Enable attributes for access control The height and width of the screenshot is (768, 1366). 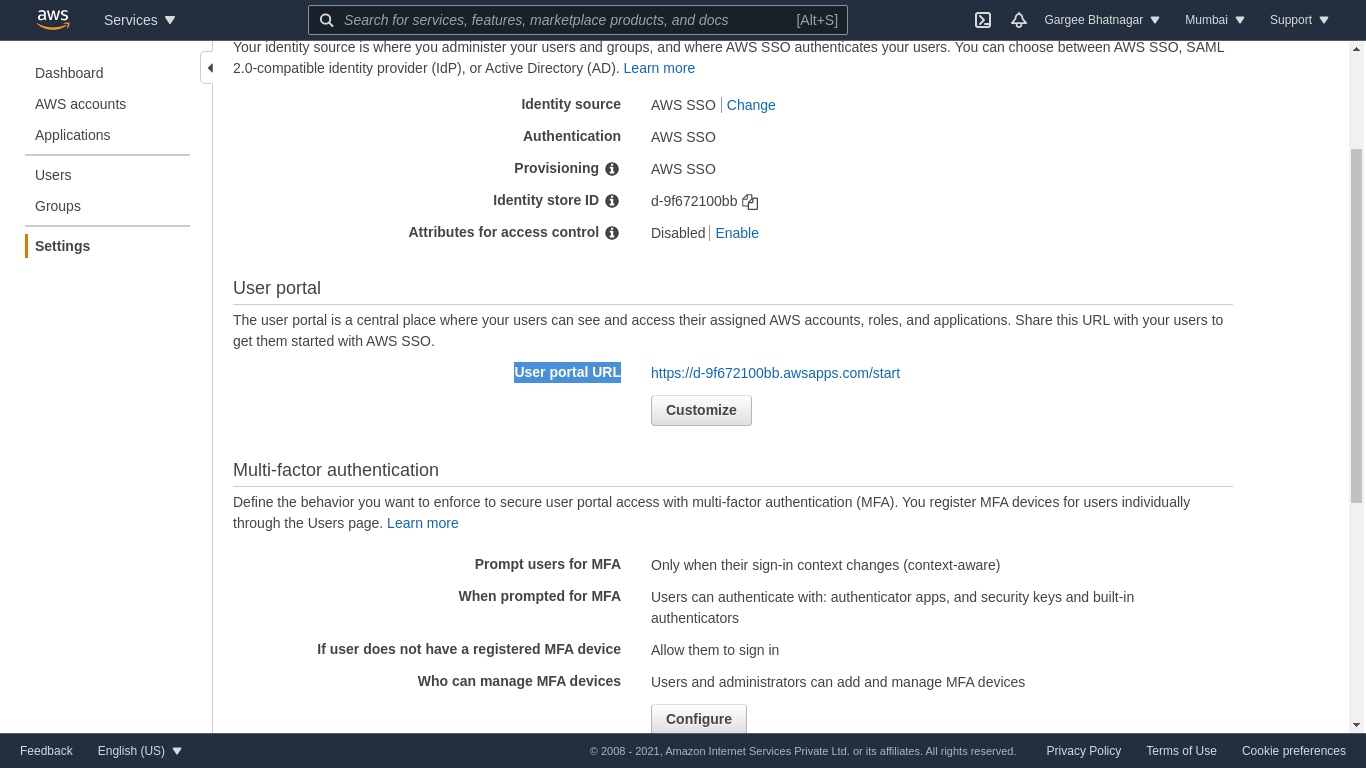tap(737, 233)
